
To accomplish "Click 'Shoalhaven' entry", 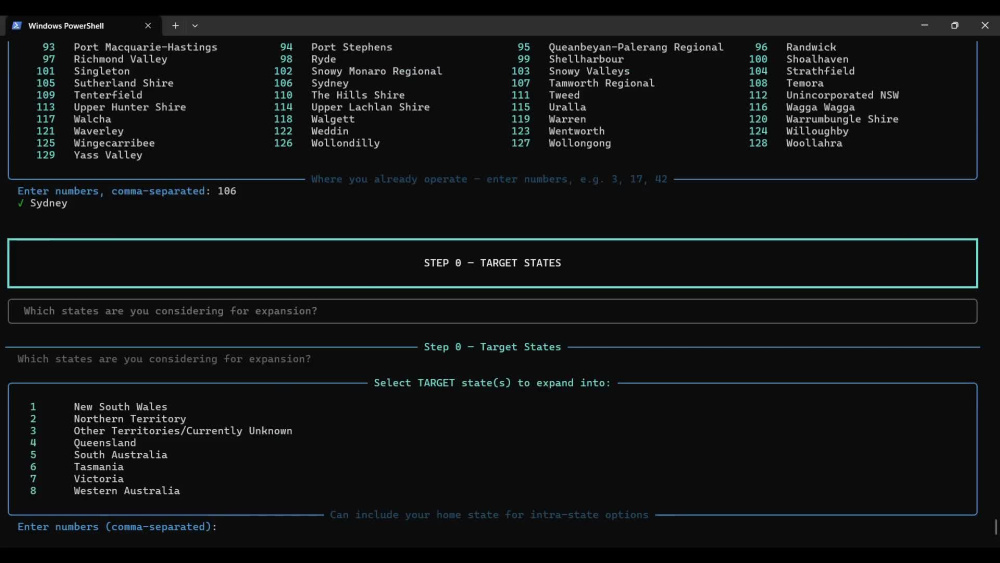I will coord(818,59).
